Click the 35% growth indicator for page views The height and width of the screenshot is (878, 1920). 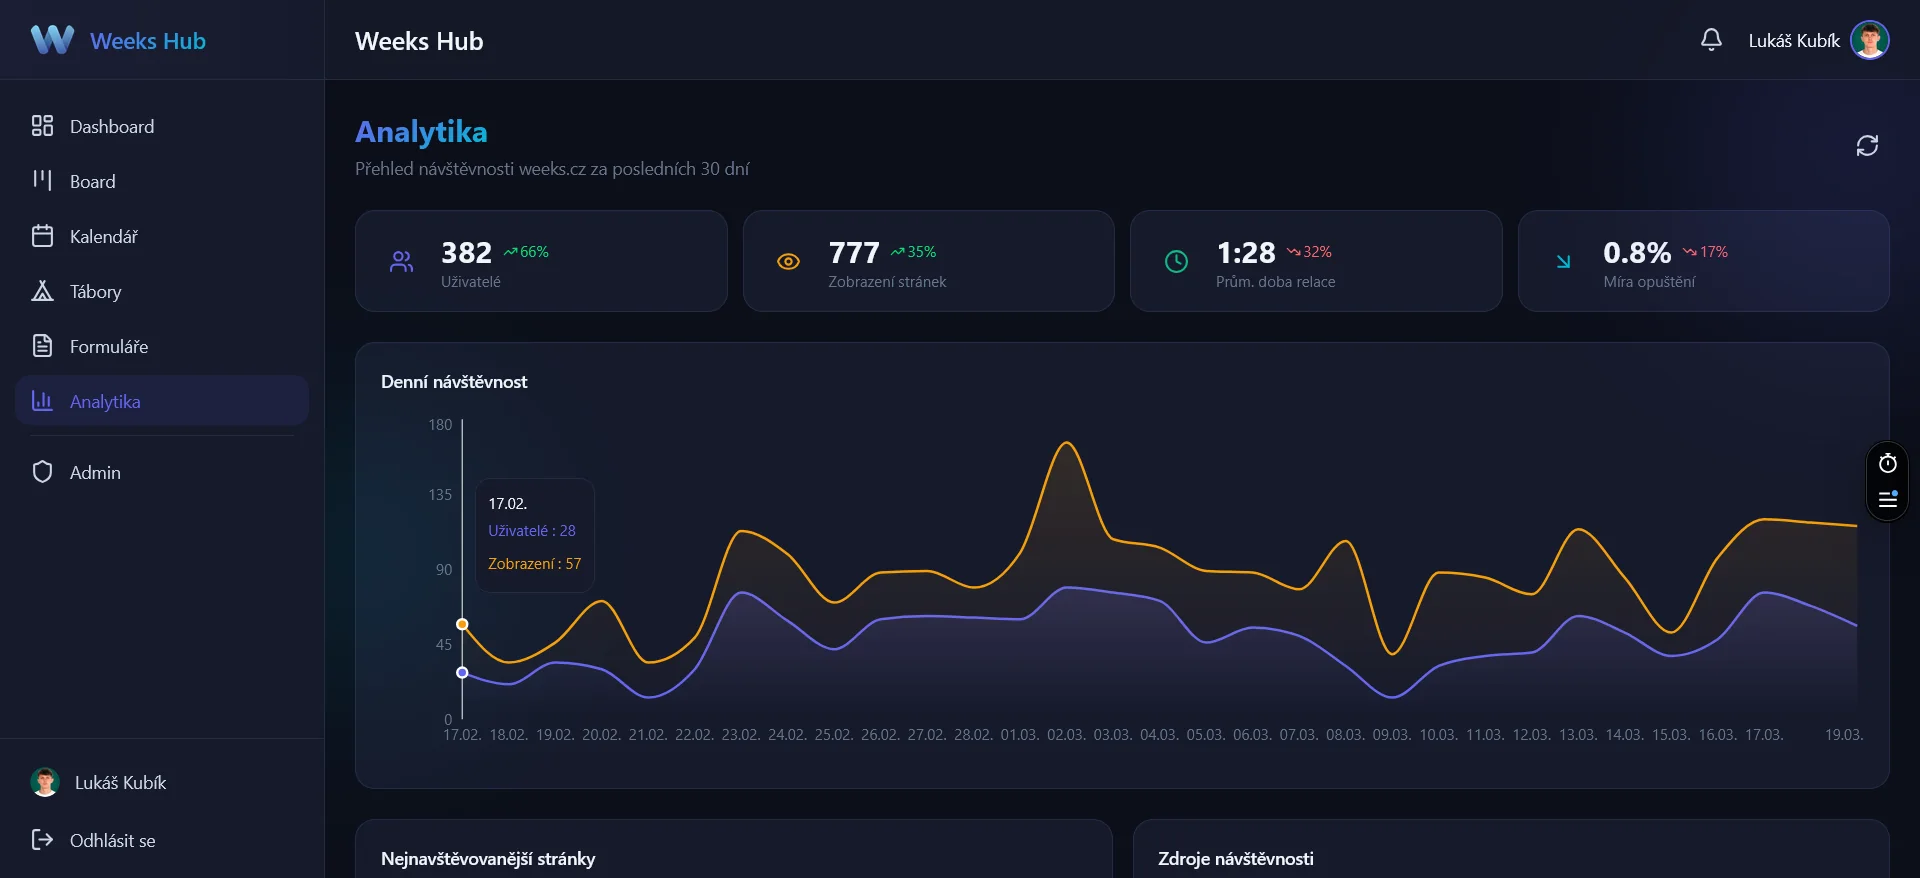click(x=914, y=252)
